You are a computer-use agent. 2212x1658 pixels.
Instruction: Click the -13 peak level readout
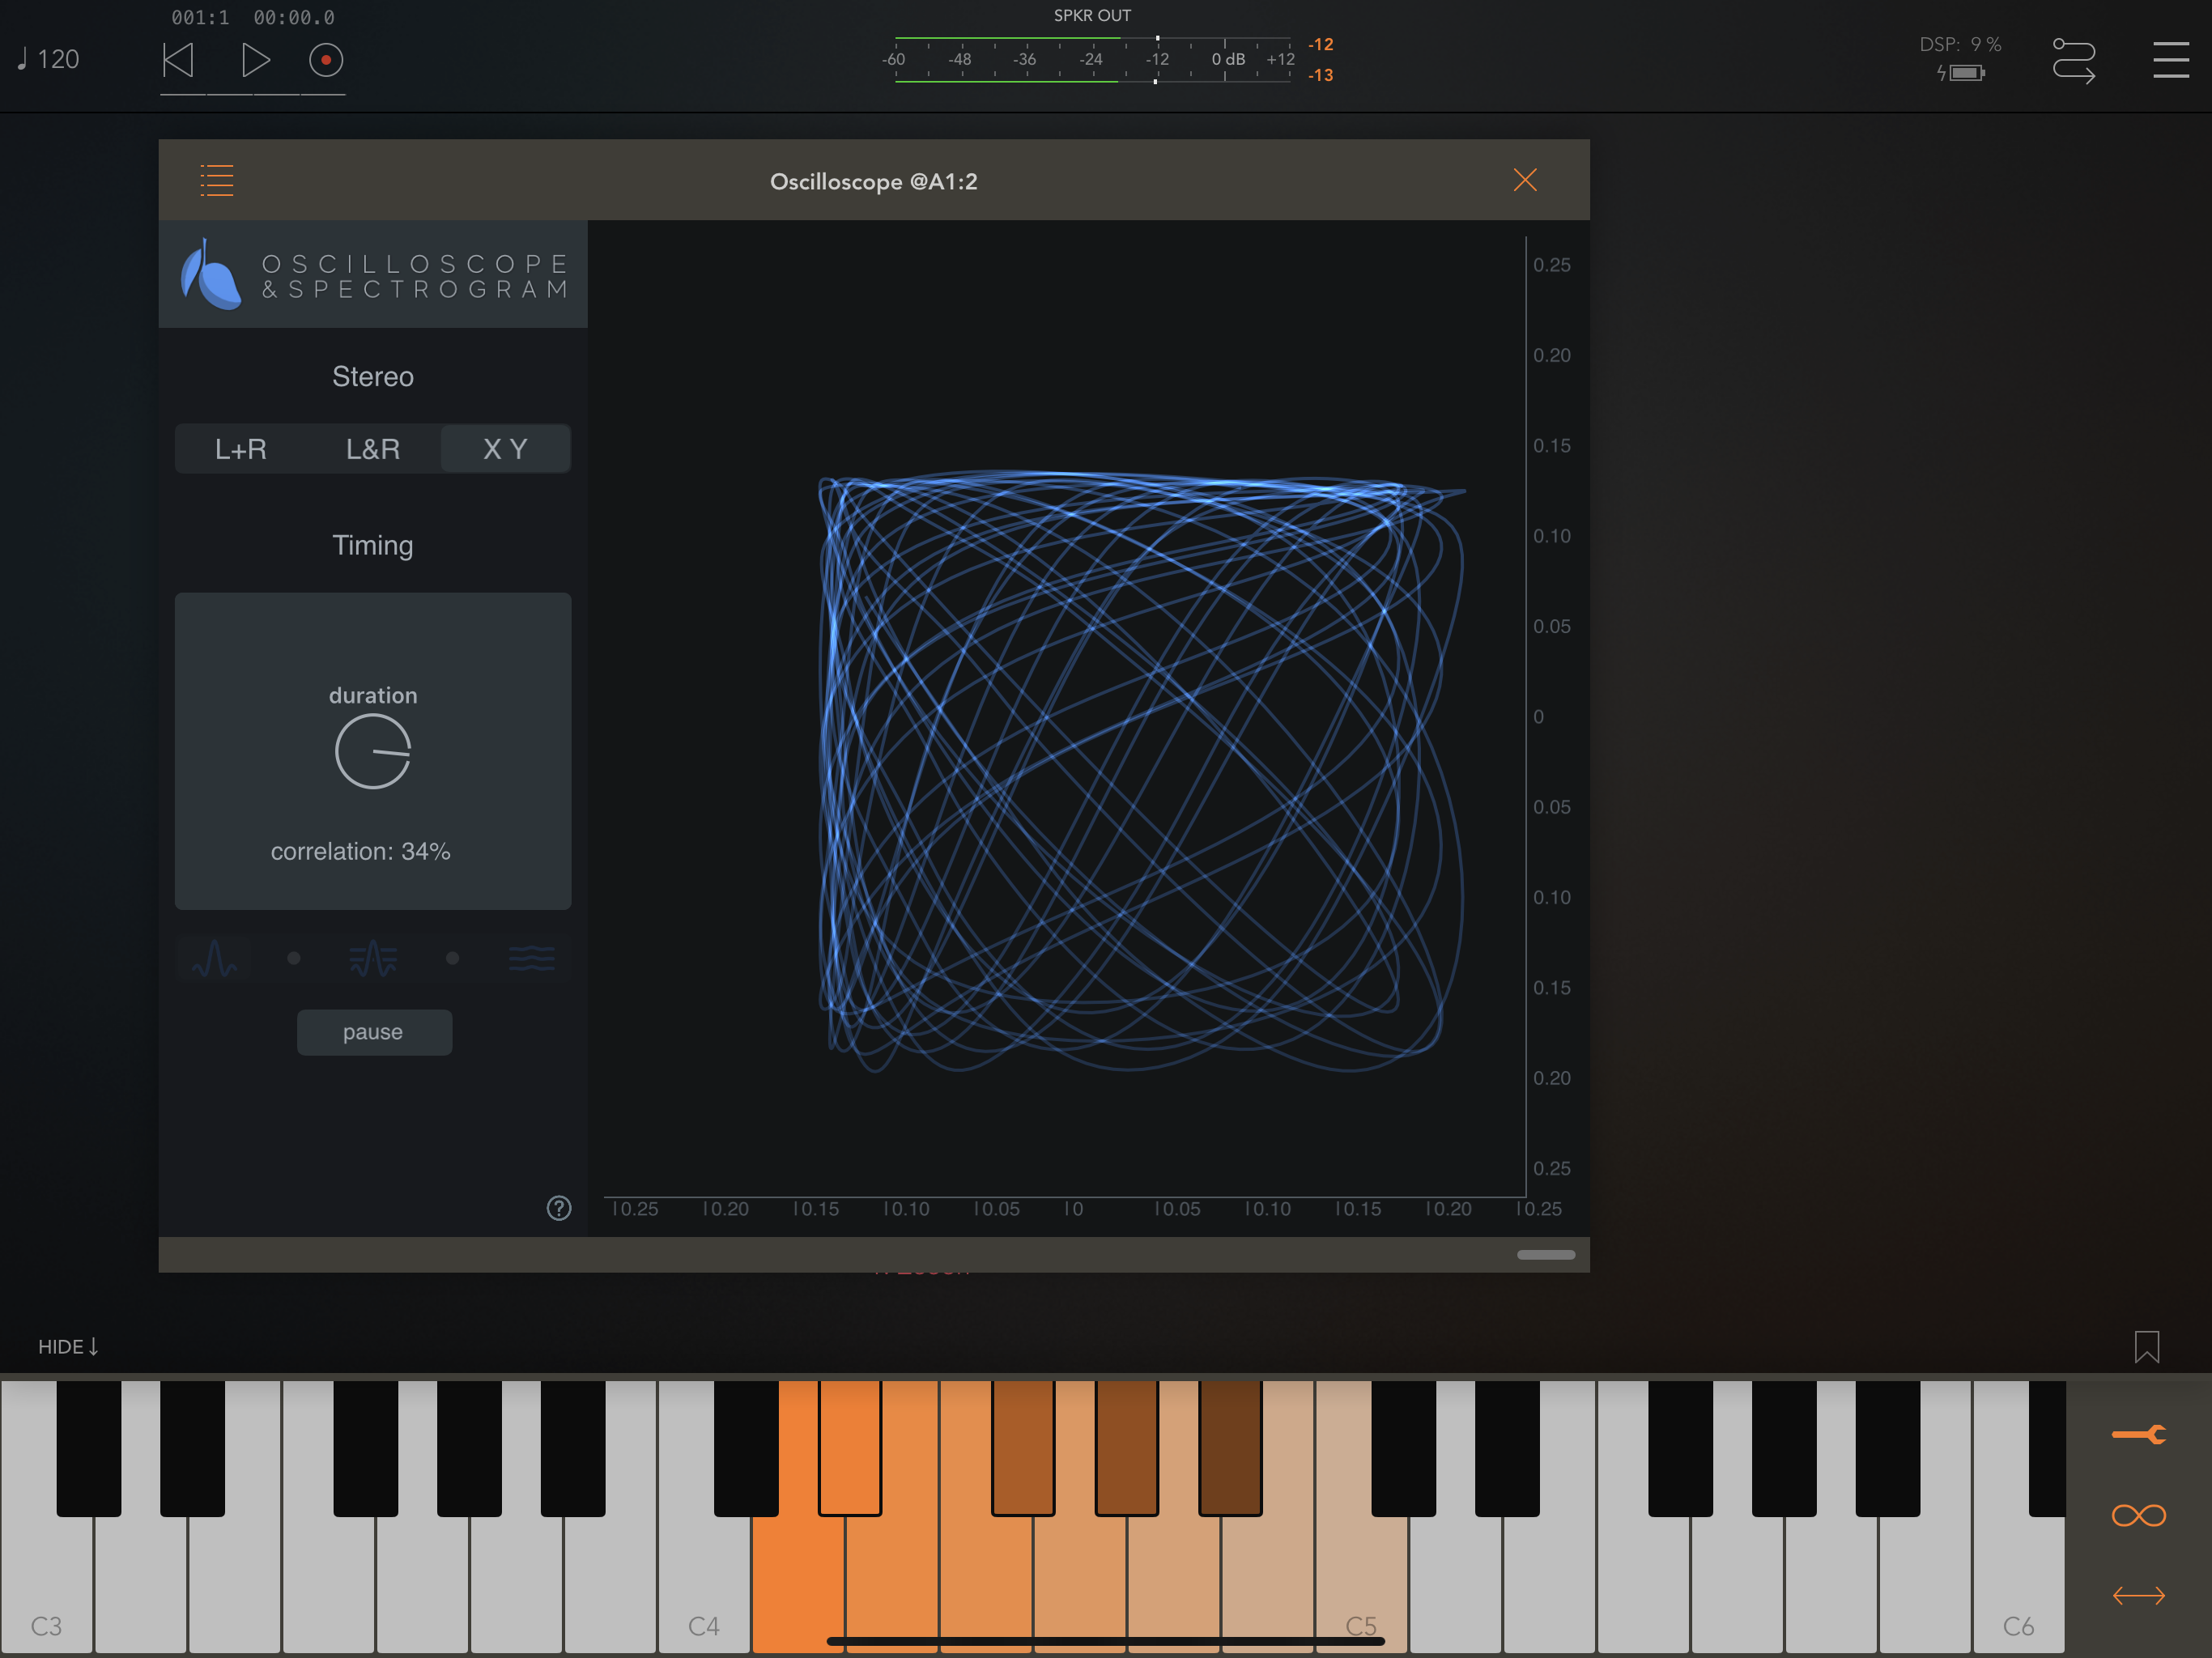click(x=1321, y=75)
